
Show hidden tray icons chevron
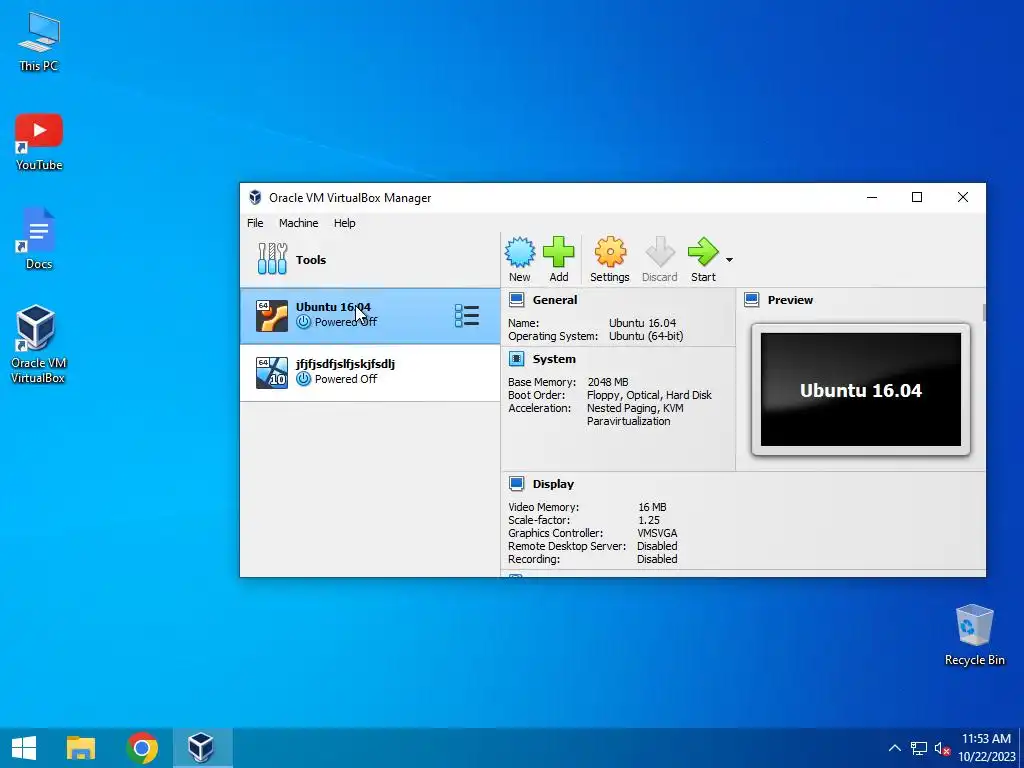[x=895, y=748]
